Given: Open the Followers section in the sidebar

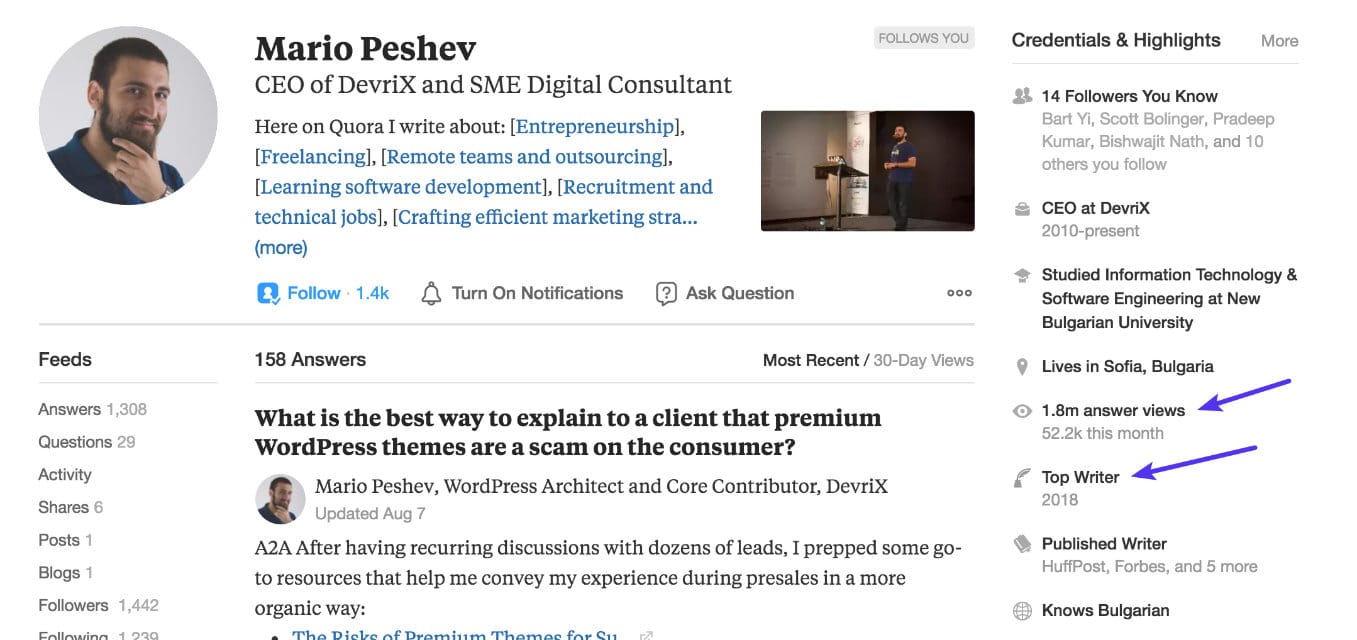Looking at the screenshot, I should 73,605.
